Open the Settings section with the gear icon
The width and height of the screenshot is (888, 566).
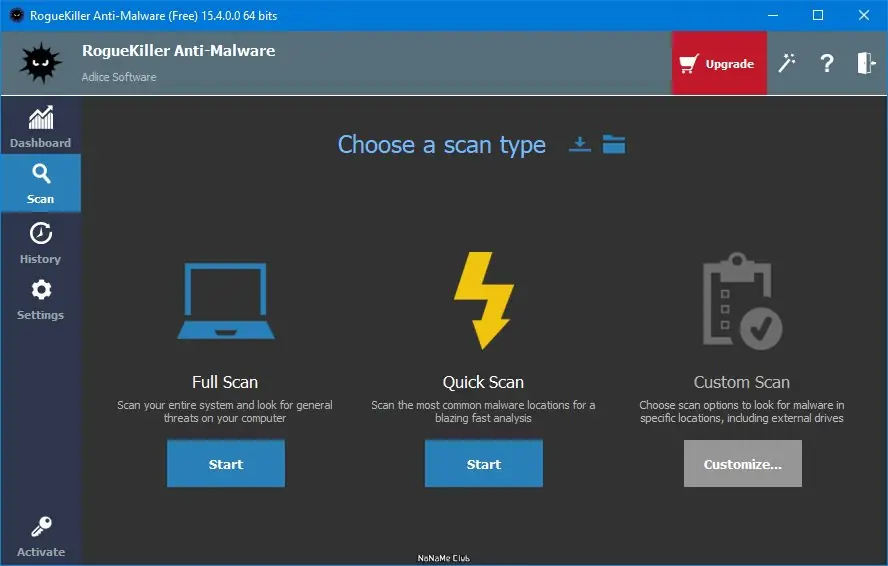pos(40,300)
